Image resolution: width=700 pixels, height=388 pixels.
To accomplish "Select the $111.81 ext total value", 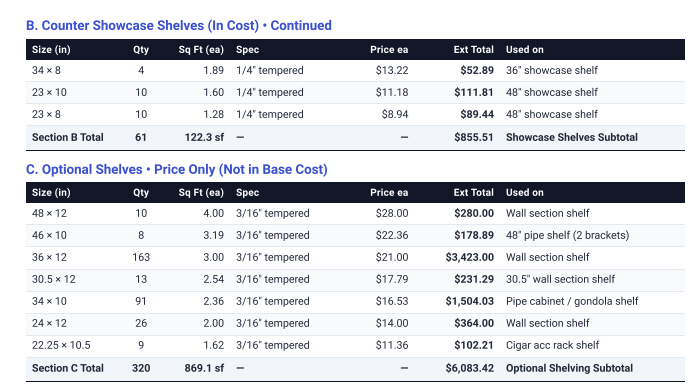I will 474,92.
